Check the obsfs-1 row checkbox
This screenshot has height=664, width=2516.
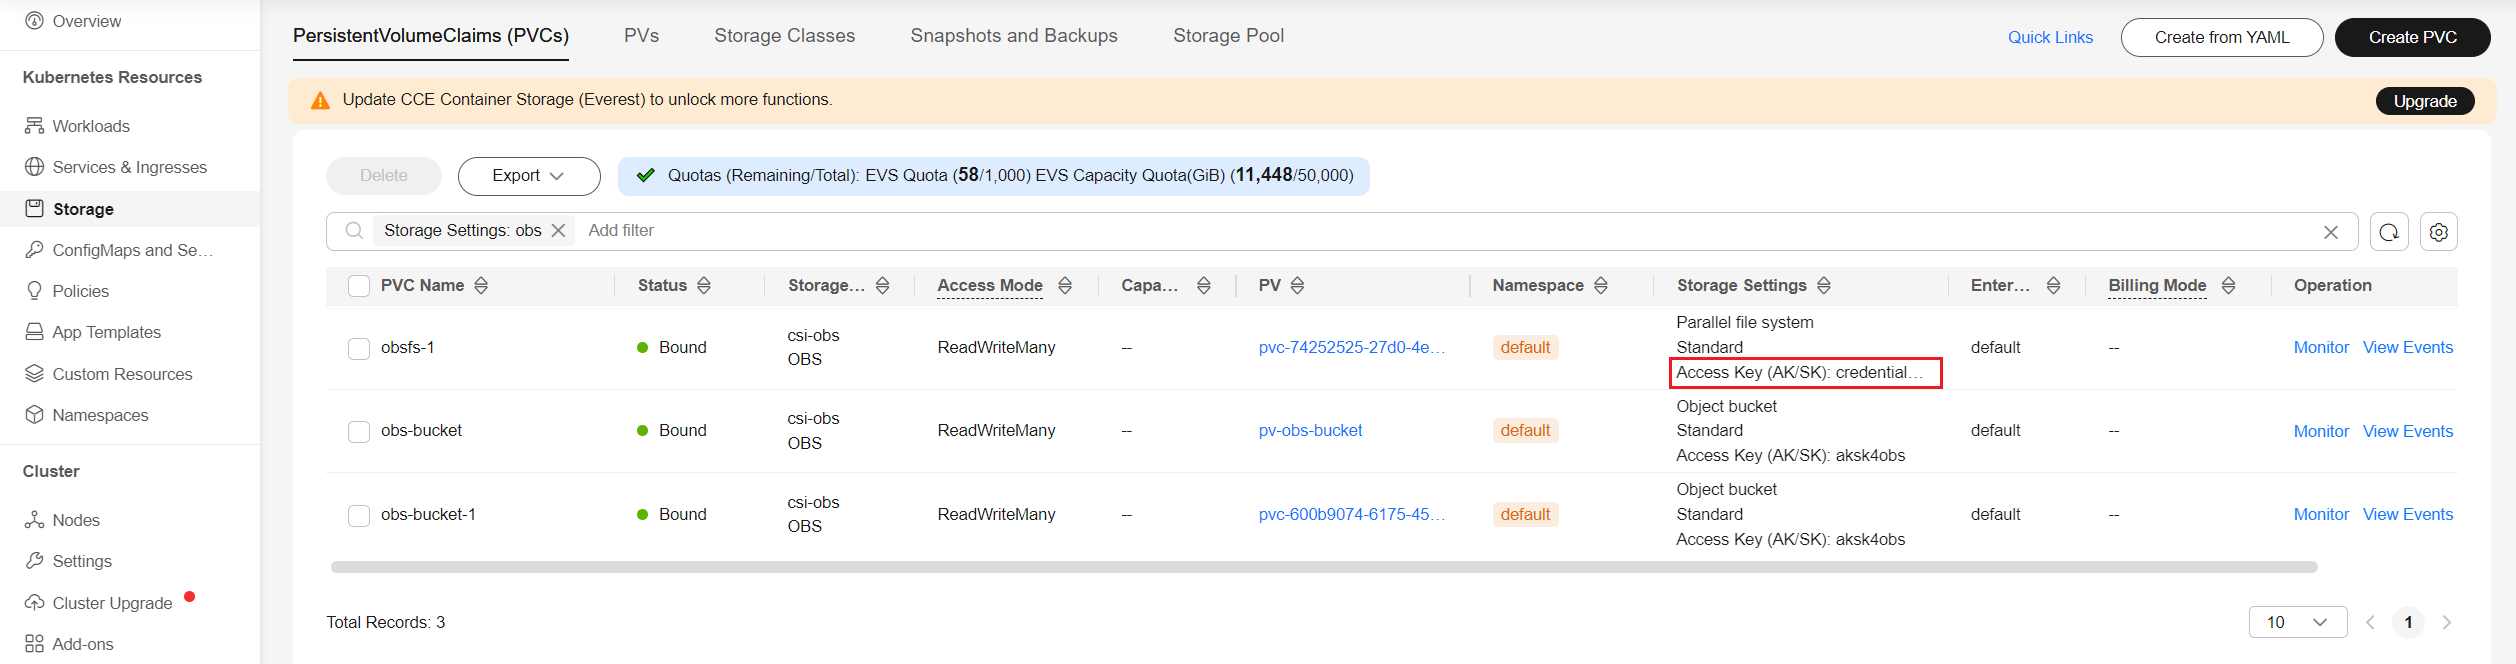click(359, 348)
